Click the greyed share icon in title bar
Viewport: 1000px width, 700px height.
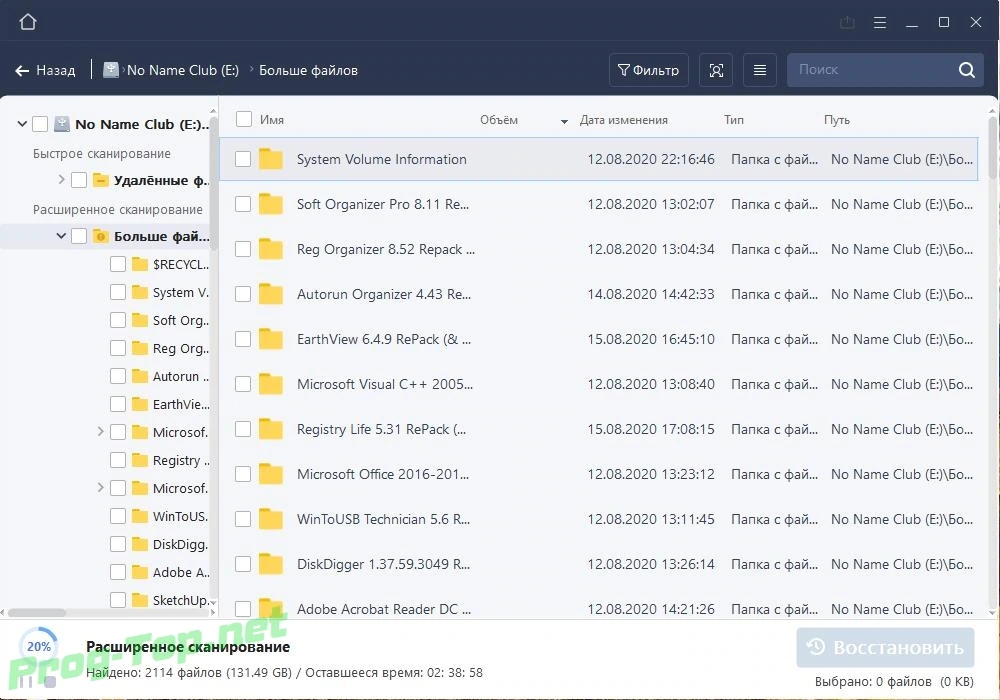point(847,23)
